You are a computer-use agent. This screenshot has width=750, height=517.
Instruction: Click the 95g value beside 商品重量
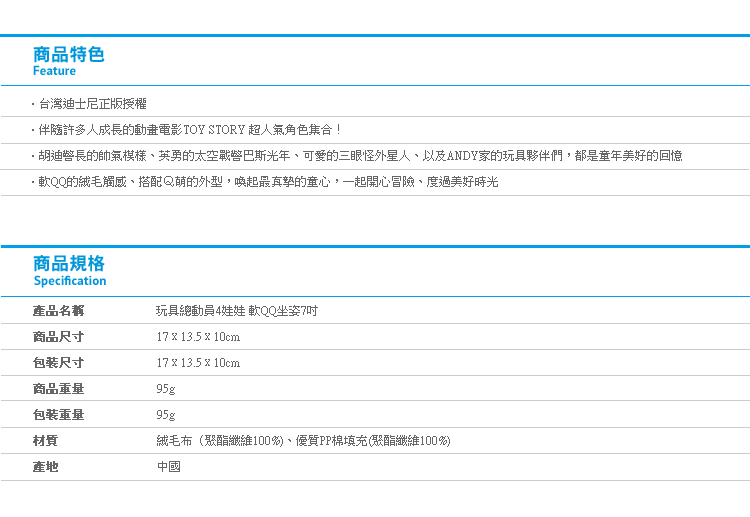click(165, 389)
